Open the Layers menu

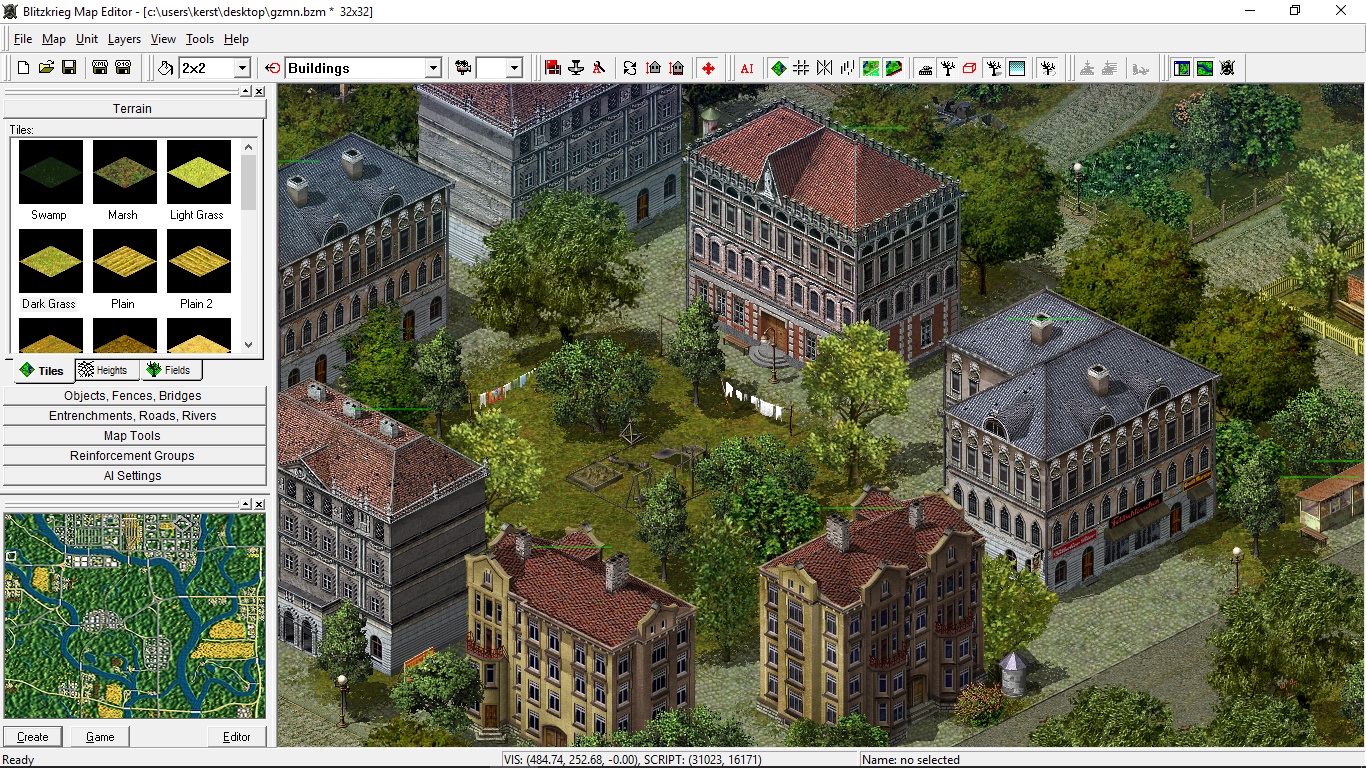124,39
